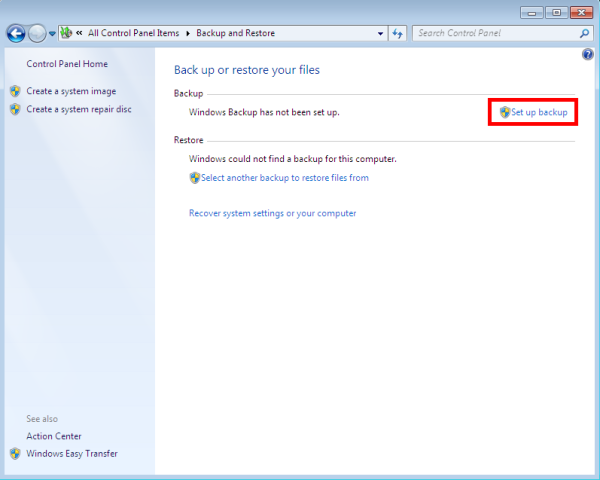
Task: Open Create a system repair disc
Action: [79, 109]
